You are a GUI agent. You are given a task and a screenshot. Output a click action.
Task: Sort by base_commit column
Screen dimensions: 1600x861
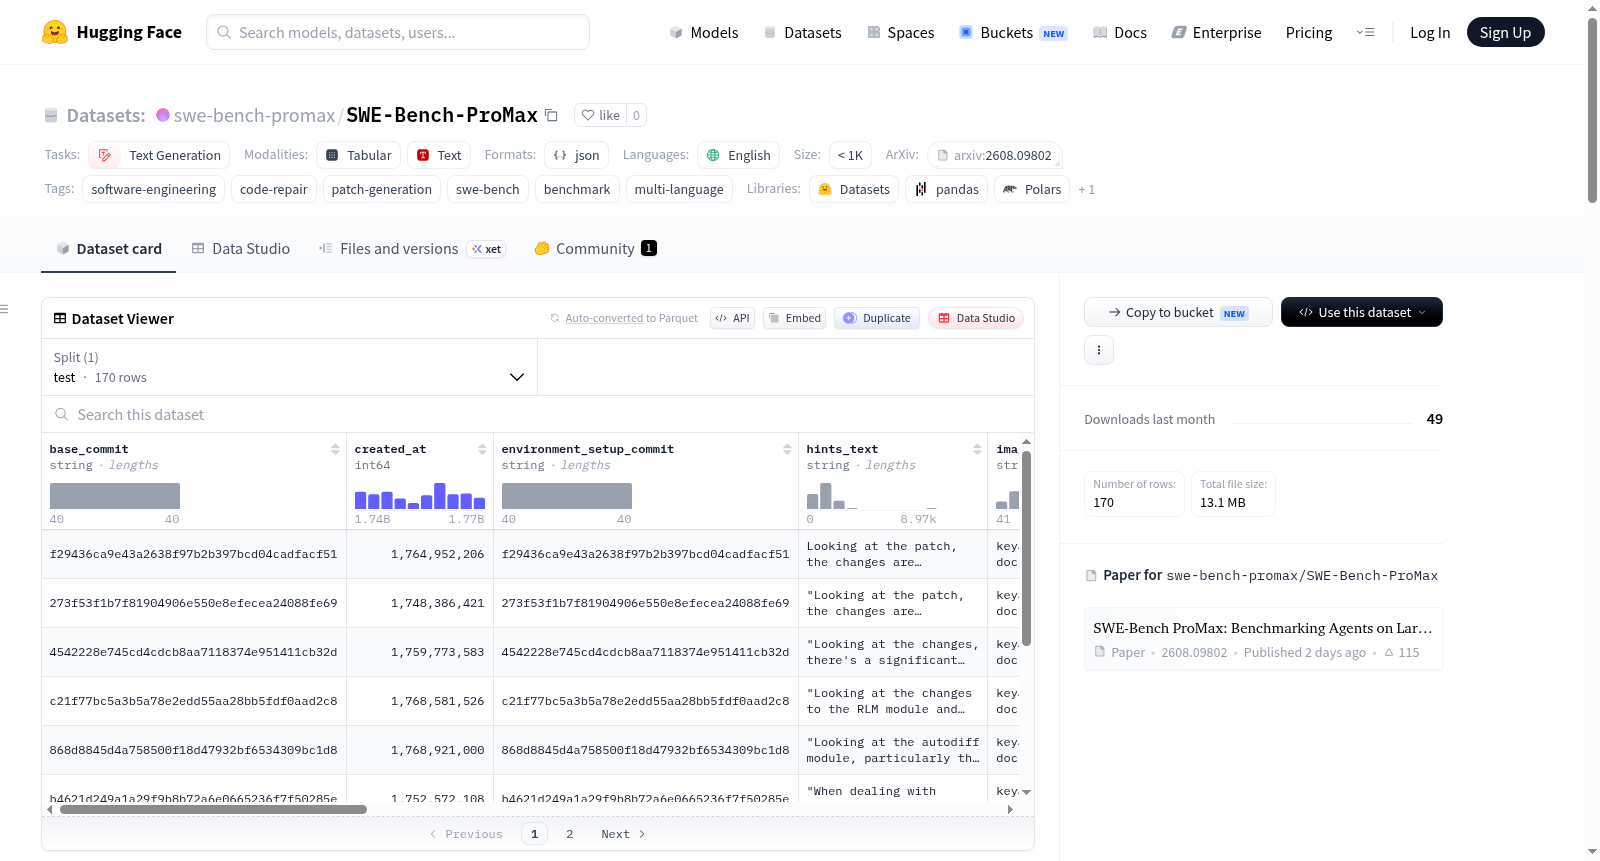tap(335, 450)
